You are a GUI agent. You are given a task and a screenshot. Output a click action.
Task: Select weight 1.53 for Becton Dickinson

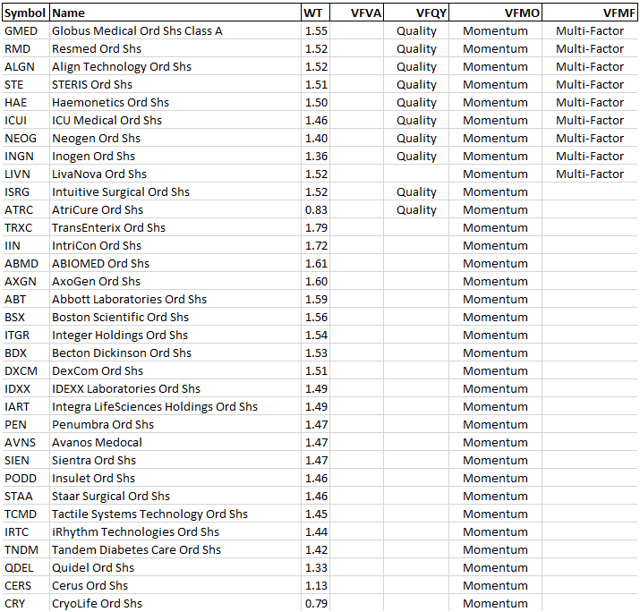click(316, 353)
